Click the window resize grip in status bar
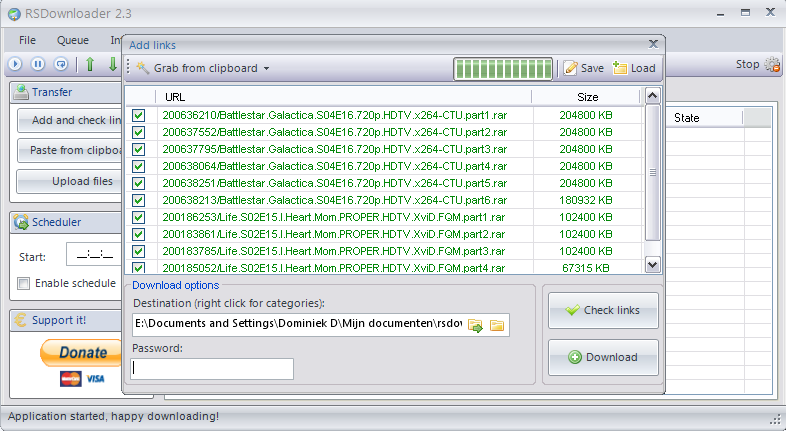 [774, 418]
